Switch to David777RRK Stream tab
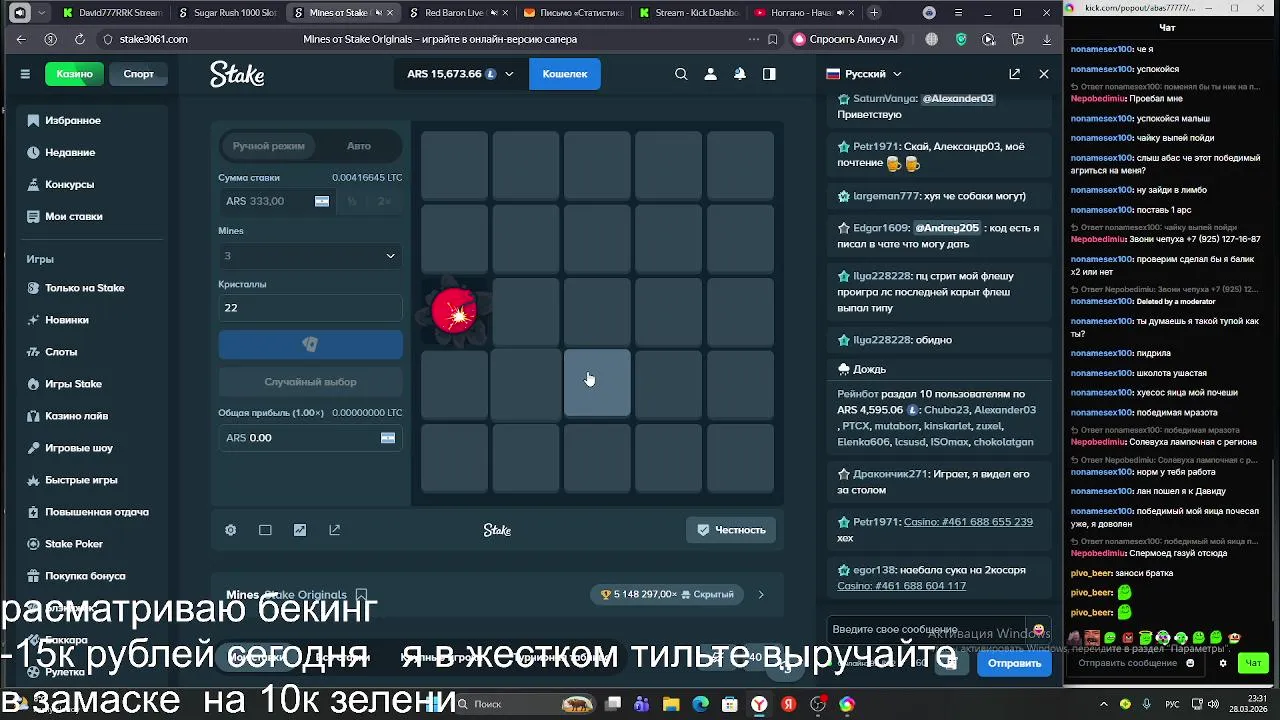1280x720 pixels. coord(112,13)
